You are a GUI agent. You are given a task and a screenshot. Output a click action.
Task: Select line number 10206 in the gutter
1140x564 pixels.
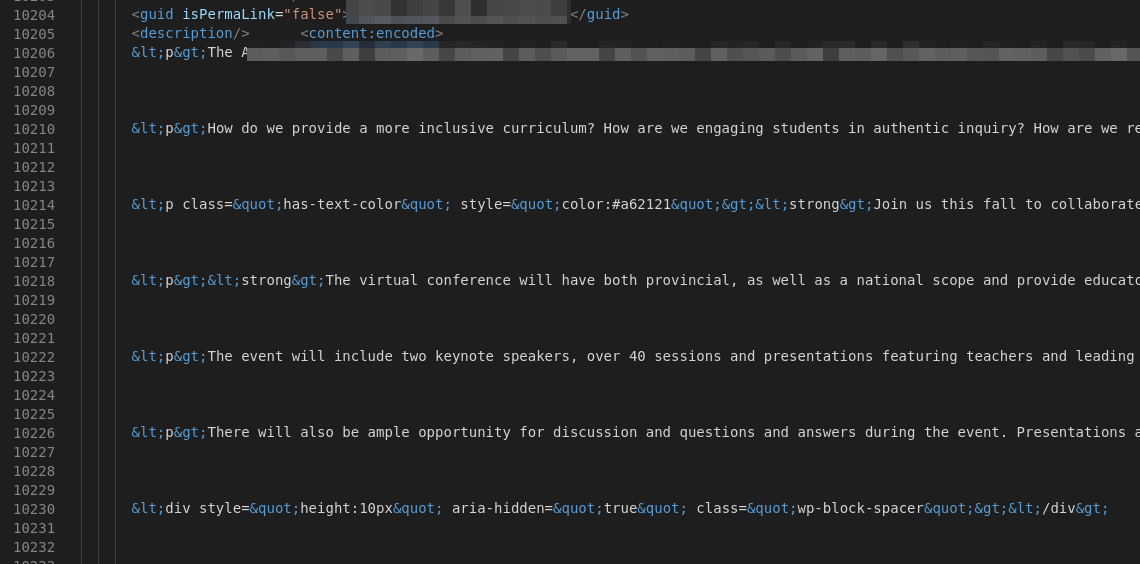(33, 52)
